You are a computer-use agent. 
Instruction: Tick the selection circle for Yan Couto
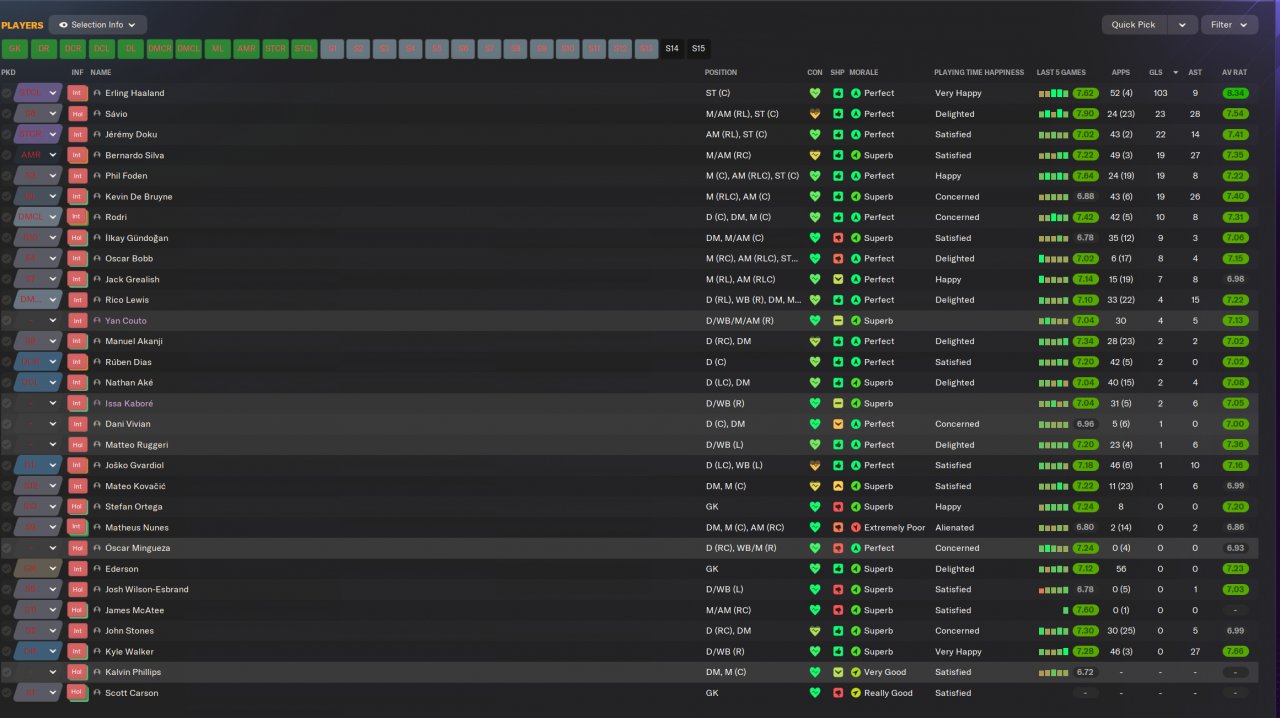point(7,321)
